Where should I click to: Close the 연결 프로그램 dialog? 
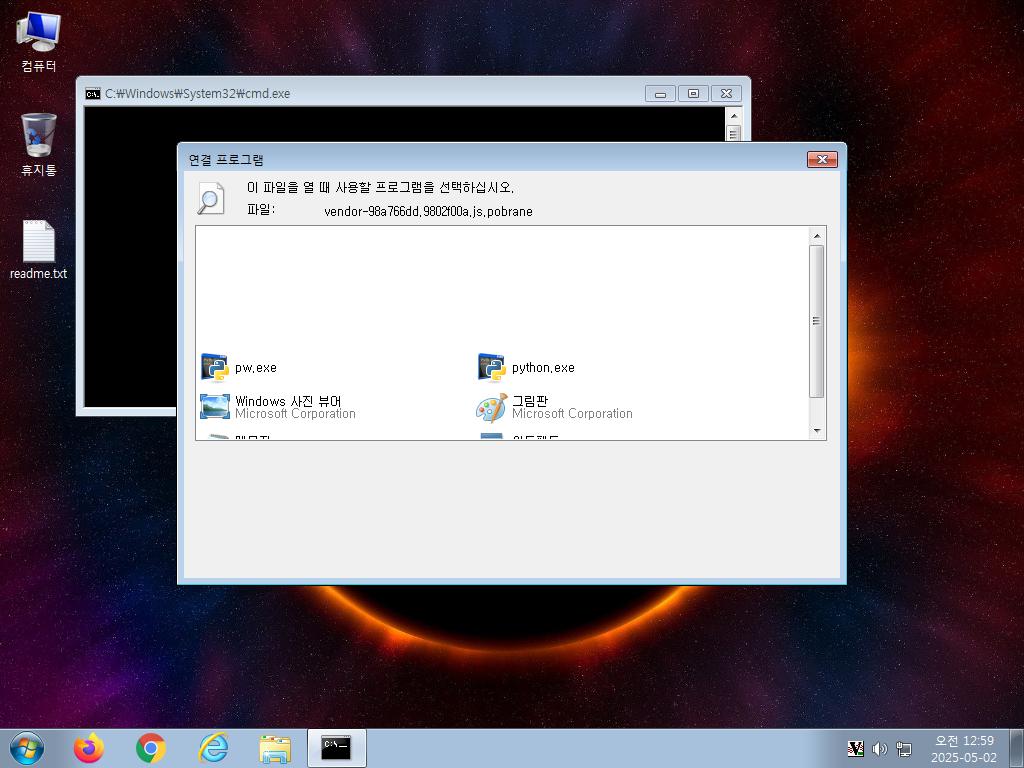[x=822, y=159]
